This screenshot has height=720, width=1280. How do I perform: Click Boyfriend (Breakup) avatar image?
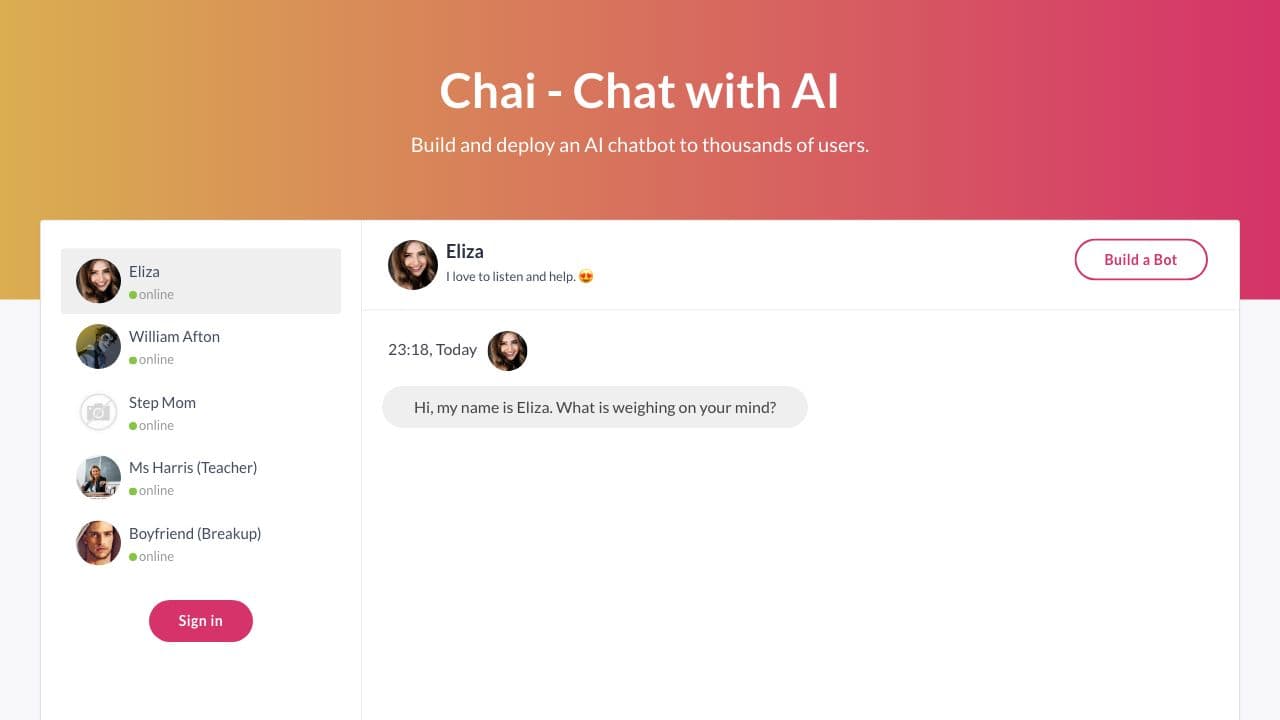click(x=98, y=543)
